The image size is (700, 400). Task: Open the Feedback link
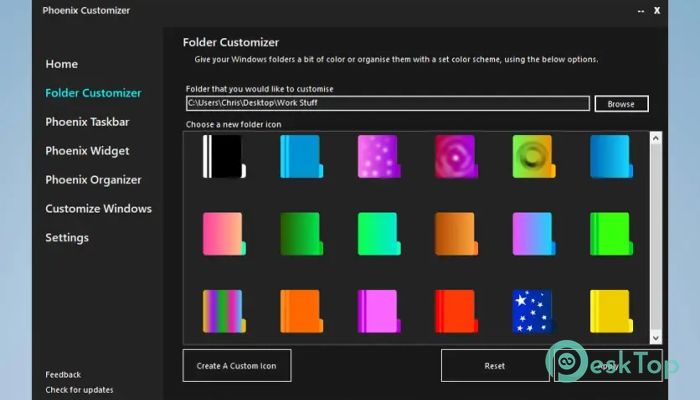(x=63, y=375)
